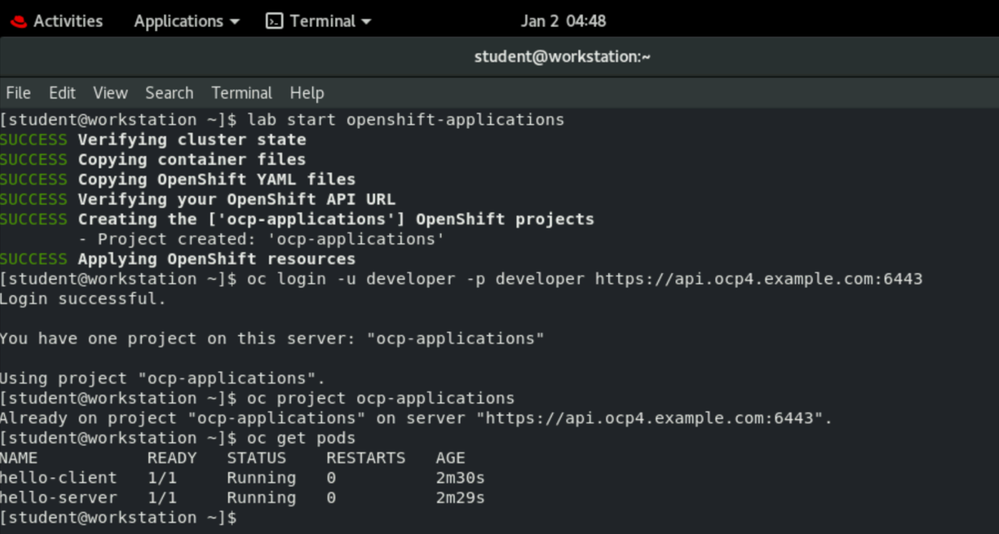999x534 pixels.
Task: Click the arrow beside the top bar Terminal label
Action: (366, 21)
